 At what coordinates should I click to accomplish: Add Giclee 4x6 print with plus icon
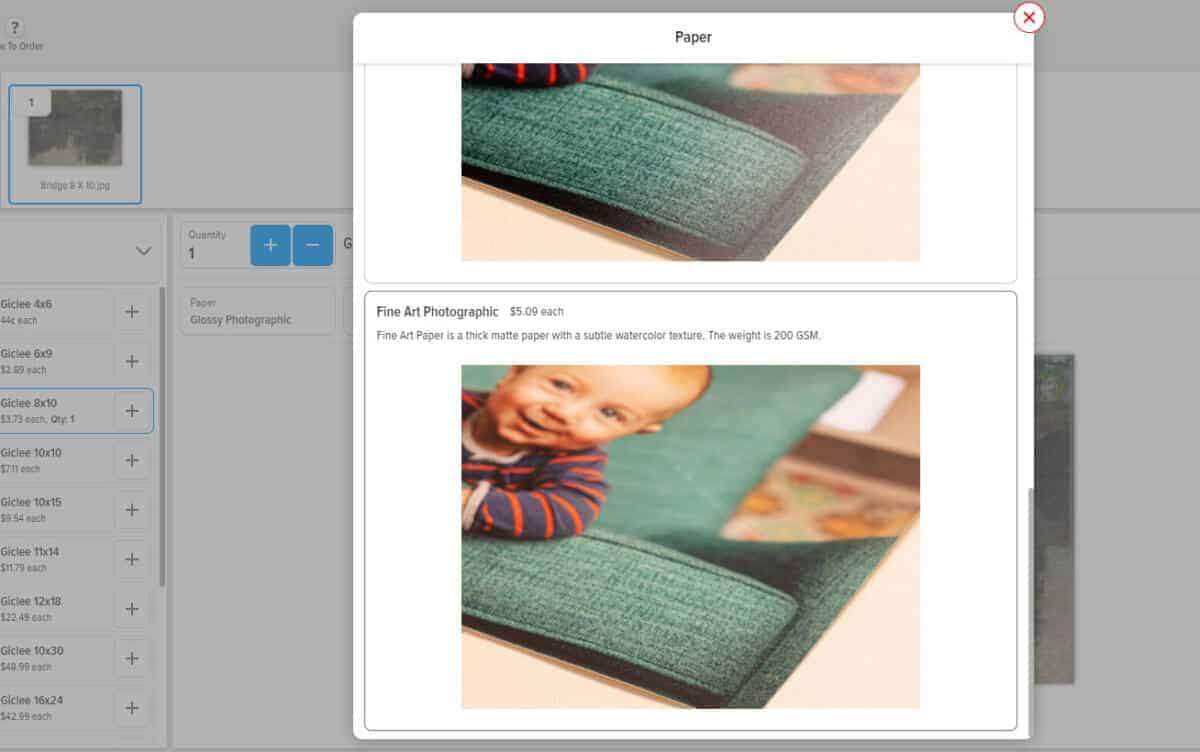[x=132, y=311]
